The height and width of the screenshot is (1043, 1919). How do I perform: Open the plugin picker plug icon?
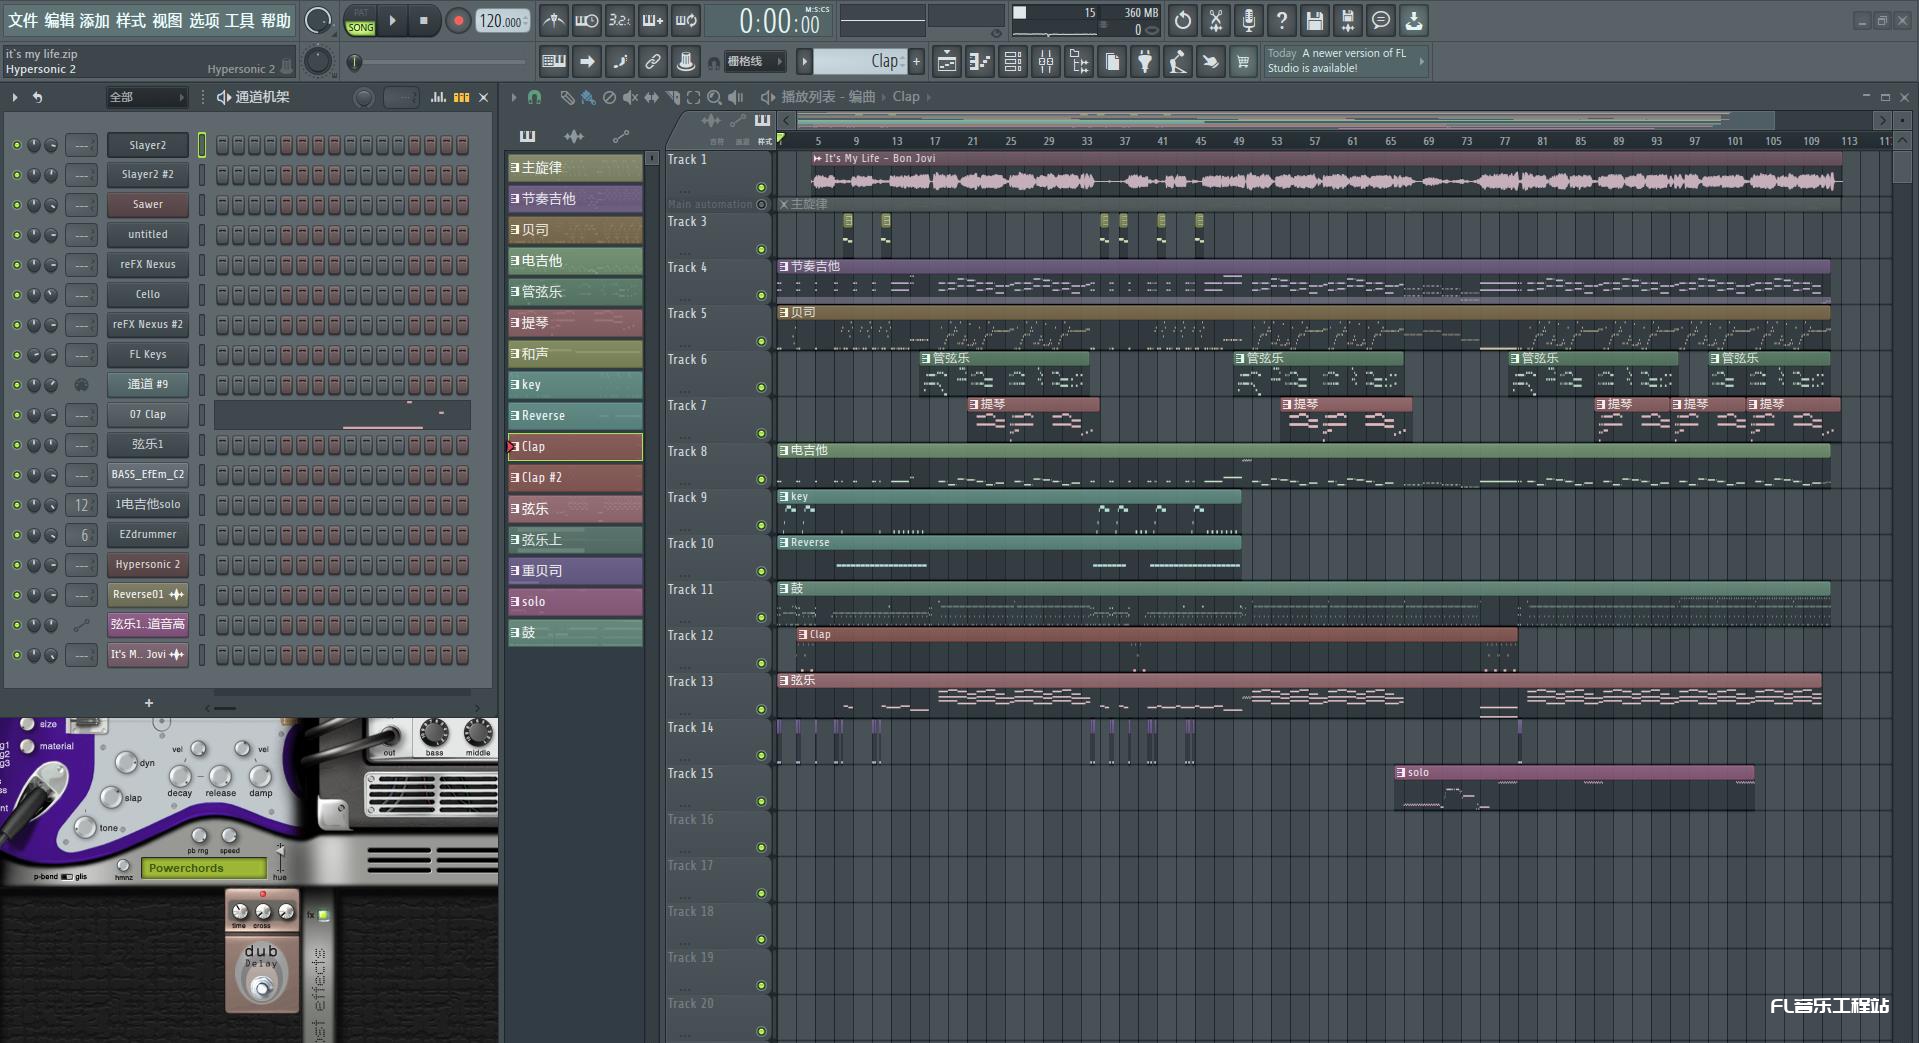1145,62
